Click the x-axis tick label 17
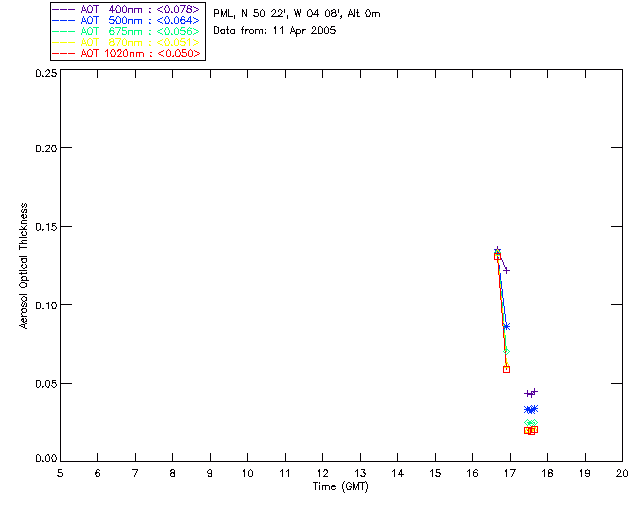Image resolution: width=640 pixels, height=512 pixels. click(x=510, y=473)
